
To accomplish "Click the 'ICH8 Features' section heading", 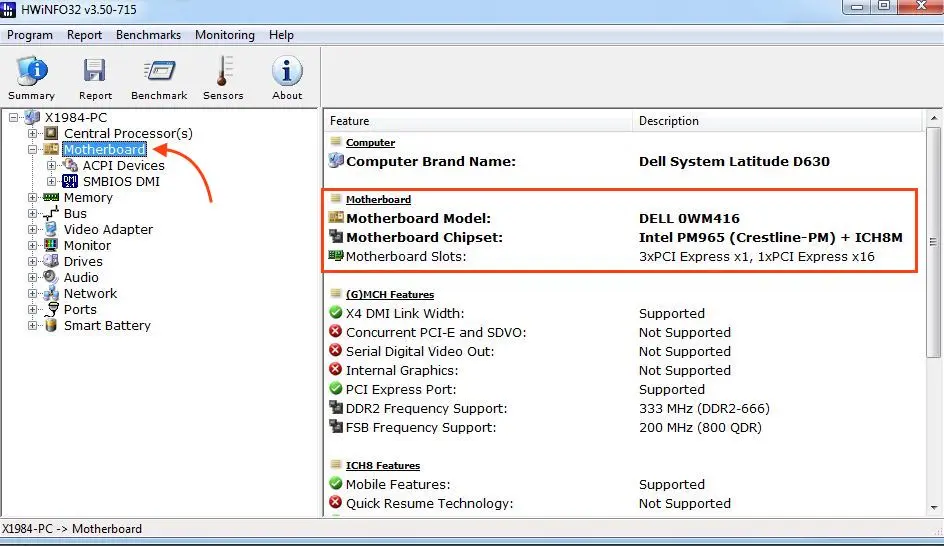I will pos(382,465).
